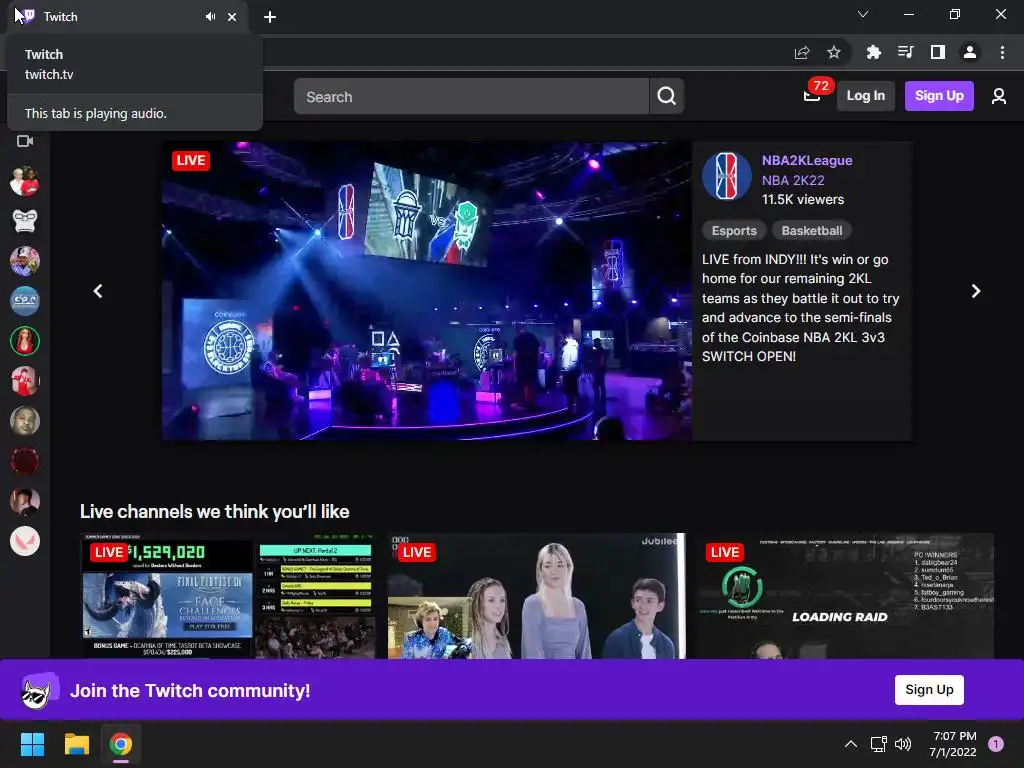Click the Log In button

[865, 96]
